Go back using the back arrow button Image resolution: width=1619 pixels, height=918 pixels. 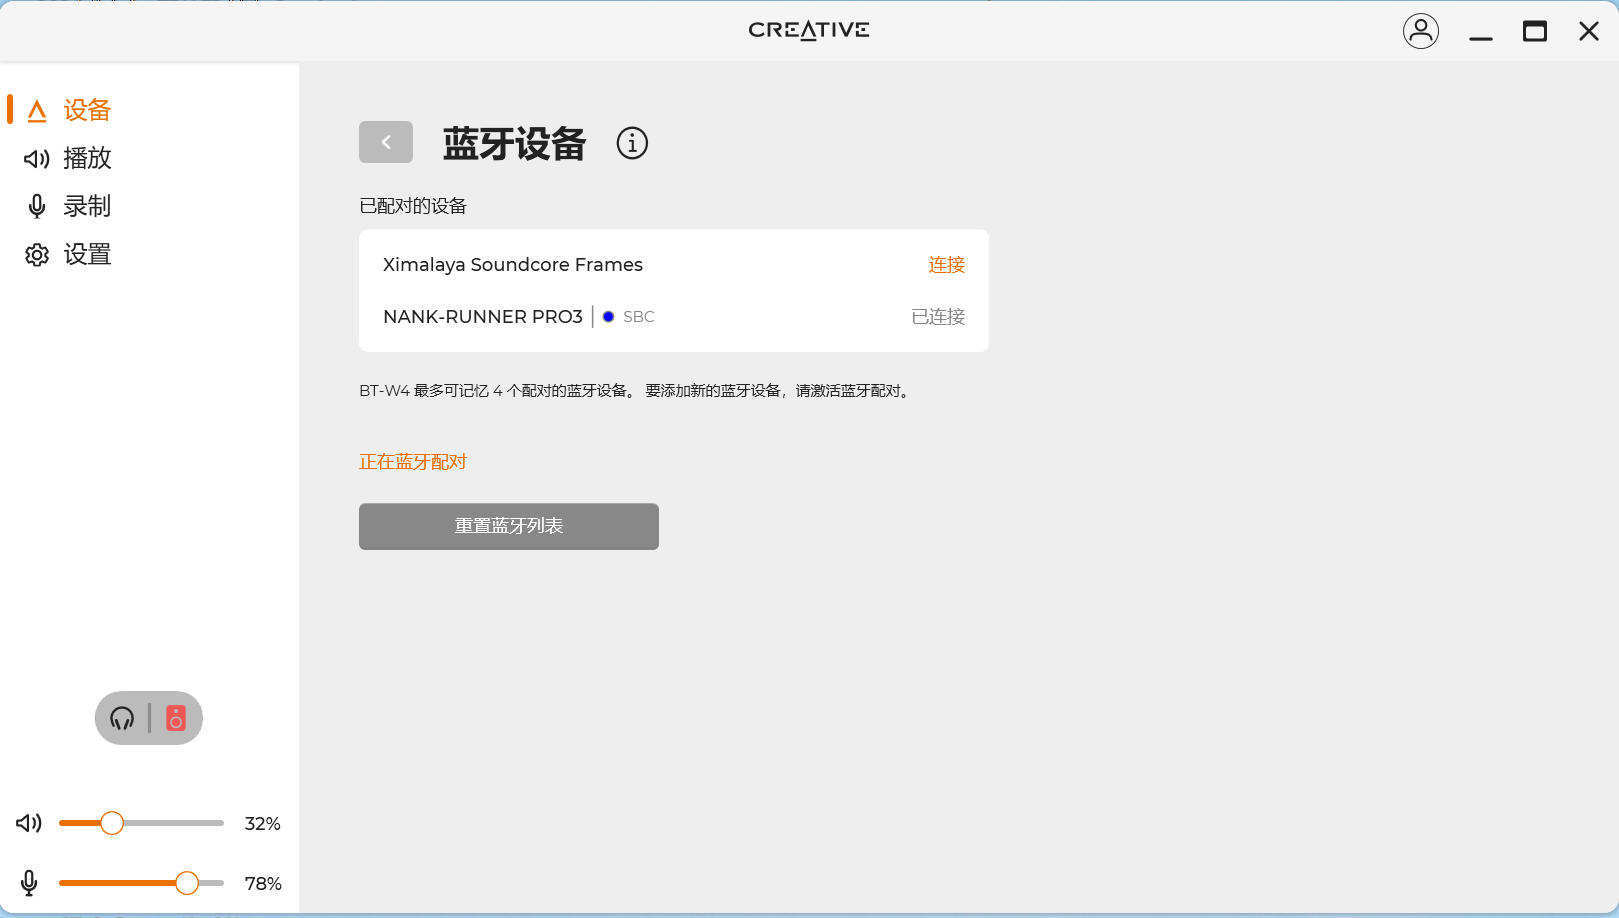[386, 142]
